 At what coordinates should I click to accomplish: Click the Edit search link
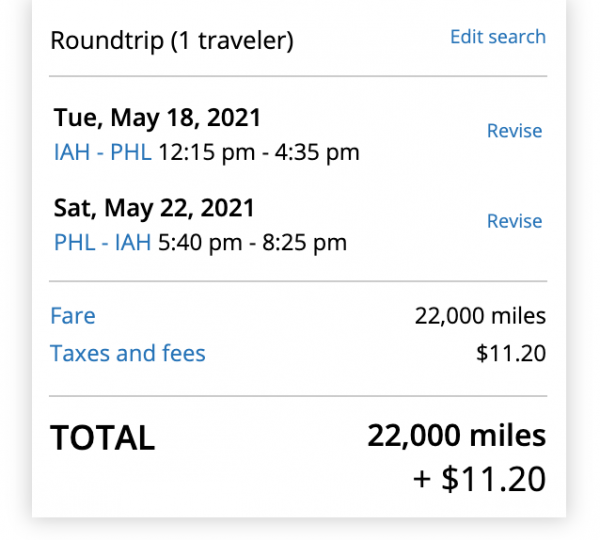(497, 37)
